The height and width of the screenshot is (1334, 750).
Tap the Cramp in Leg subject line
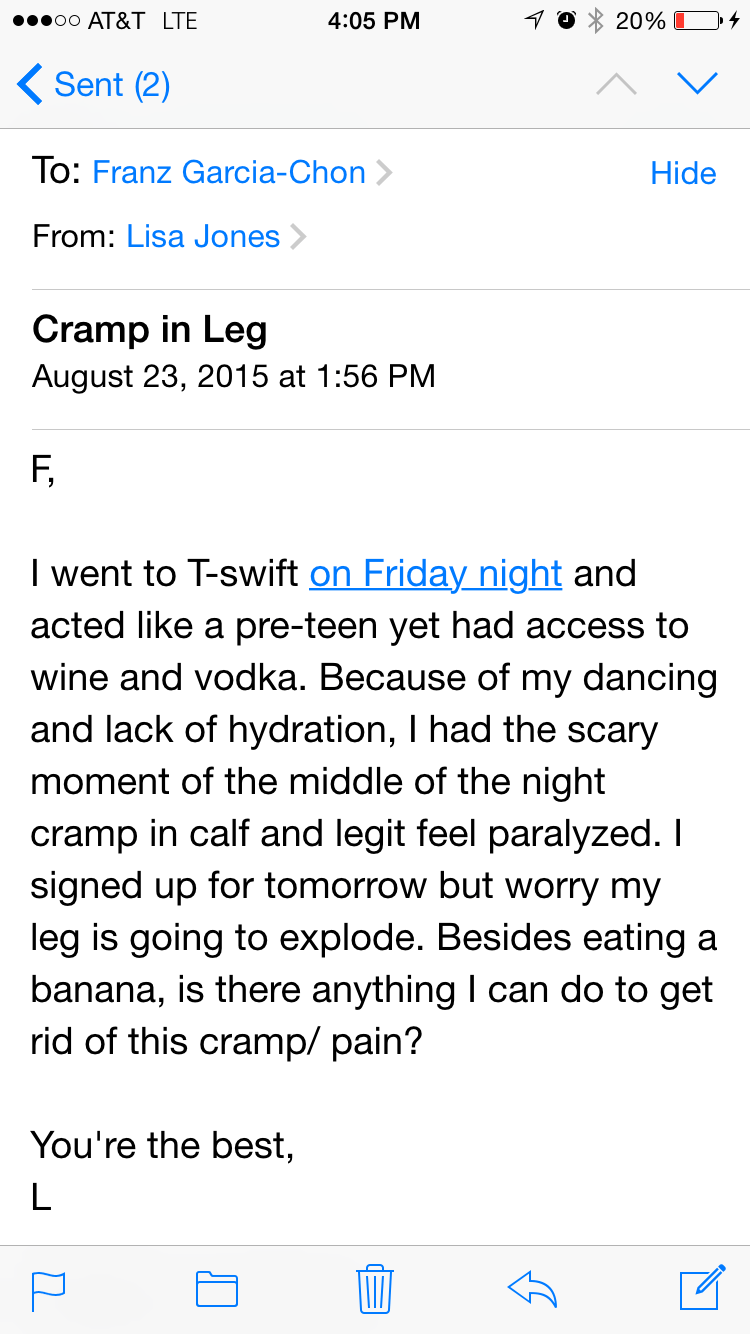click(x=150, y=329)
